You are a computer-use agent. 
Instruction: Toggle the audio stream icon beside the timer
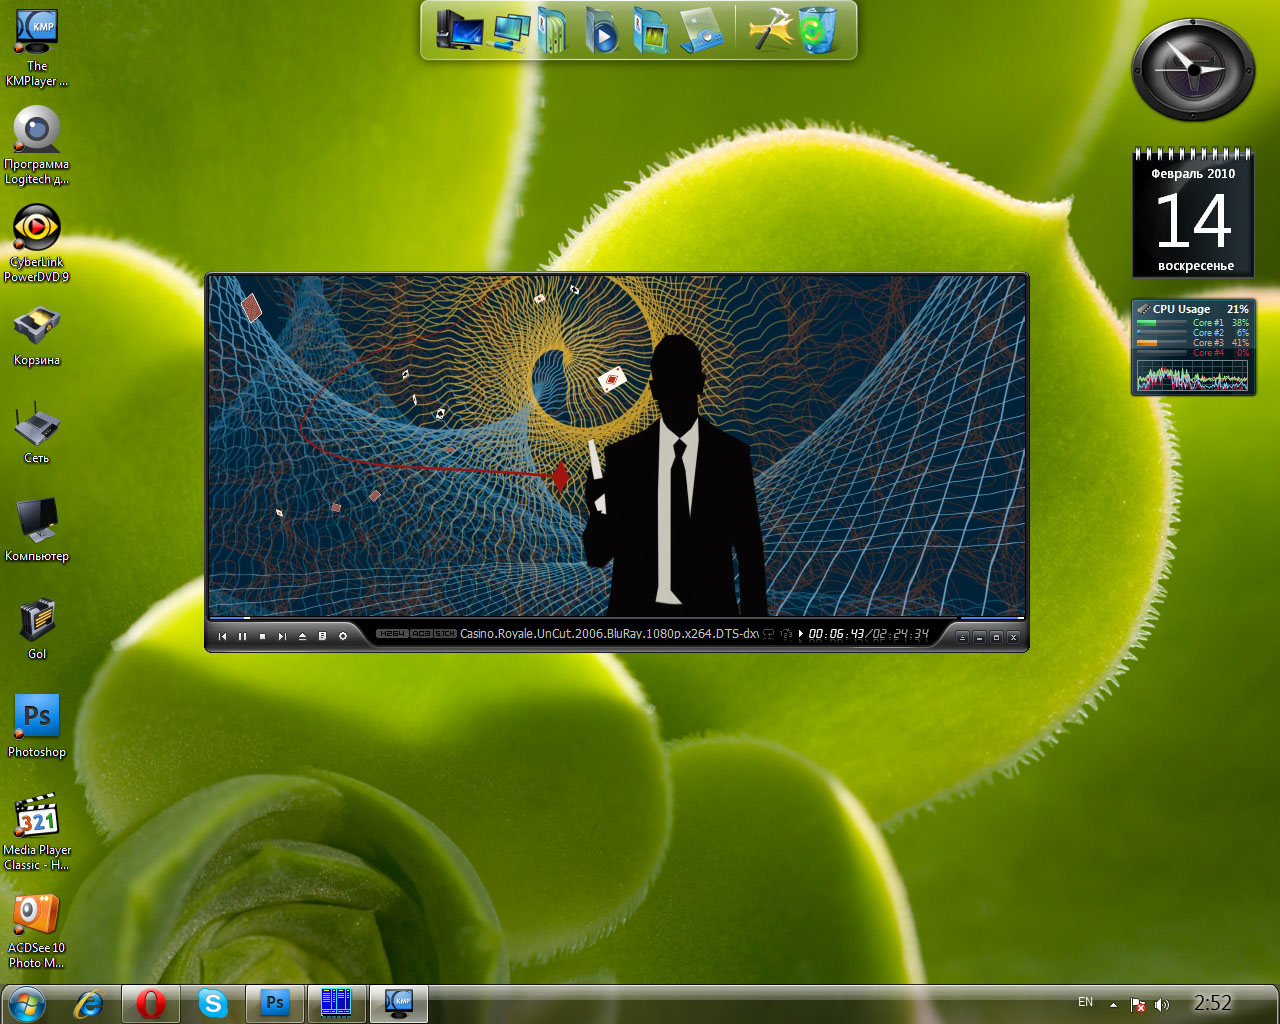786,634
